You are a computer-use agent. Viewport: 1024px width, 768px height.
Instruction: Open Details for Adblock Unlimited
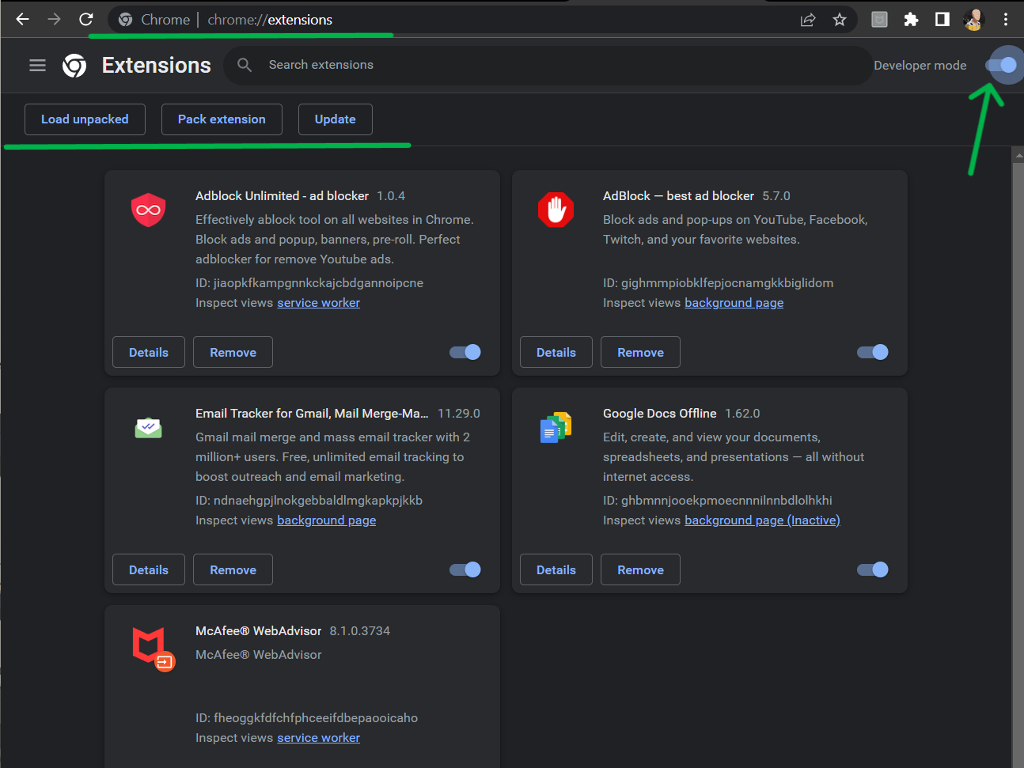[148, 352]
